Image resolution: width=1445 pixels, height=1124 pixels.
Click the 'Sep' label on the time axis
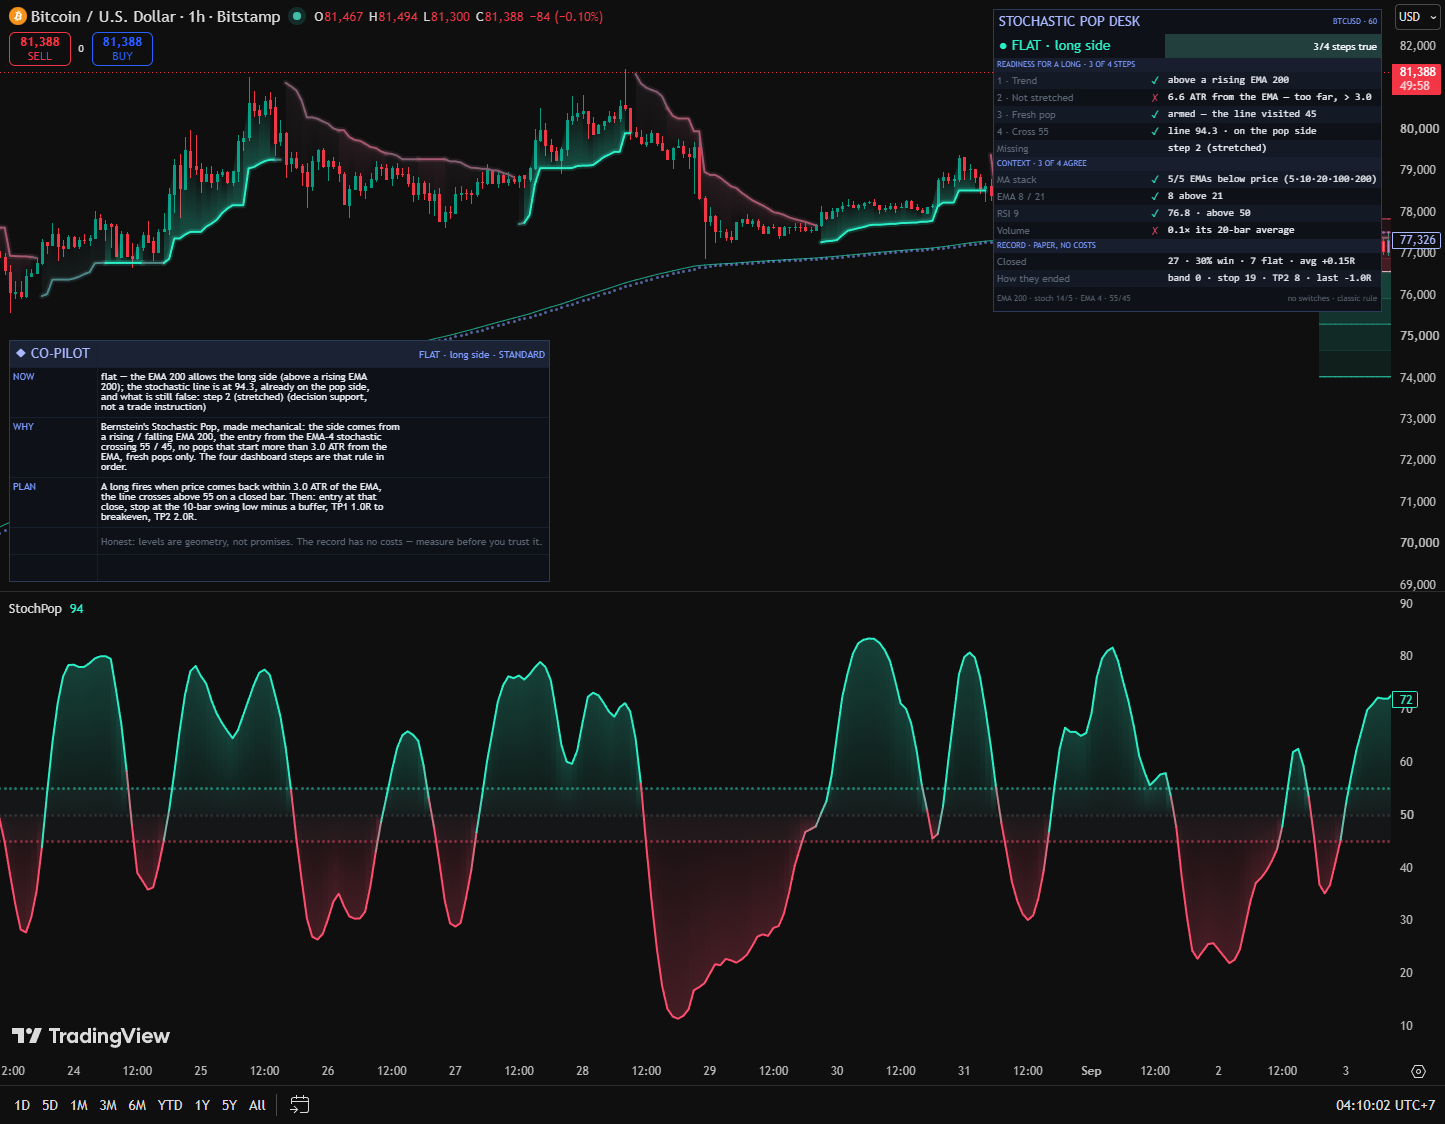click(1091, 1071)
